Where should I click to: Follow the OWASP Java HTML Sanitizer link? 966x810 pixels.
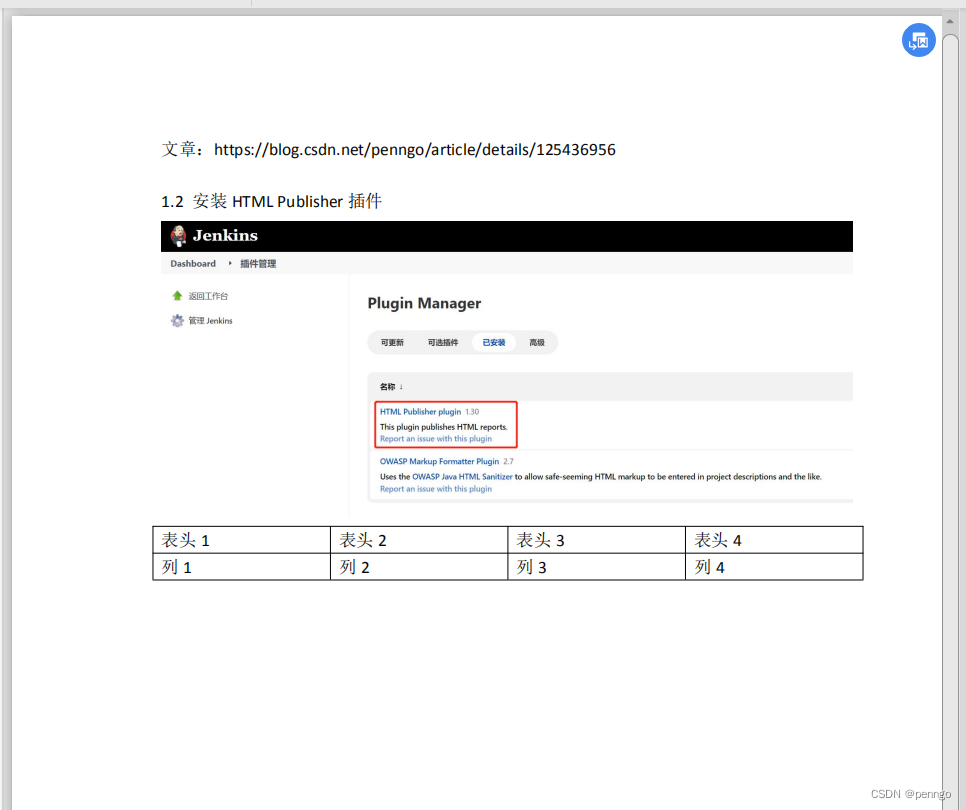coord(462,476)
